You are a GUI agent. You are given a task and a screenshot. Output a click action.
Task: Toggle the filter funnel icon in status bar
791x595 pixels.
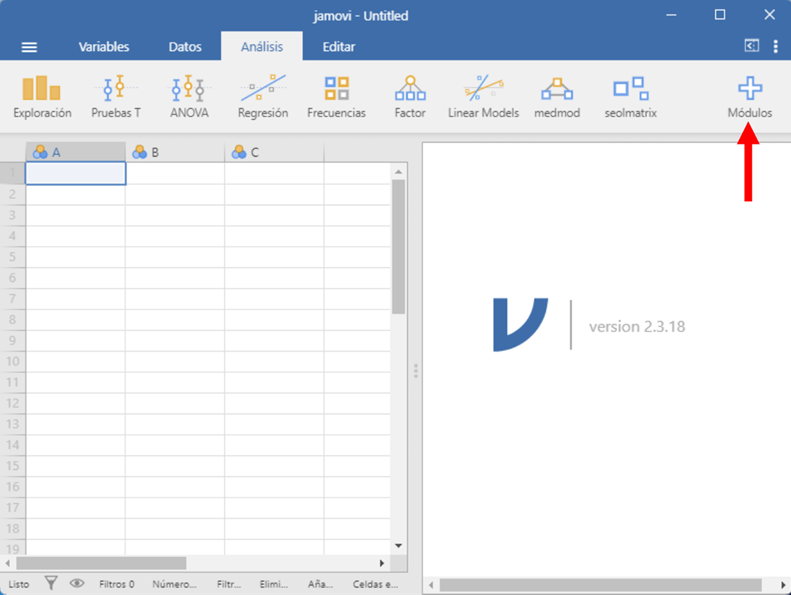[52, 583]
